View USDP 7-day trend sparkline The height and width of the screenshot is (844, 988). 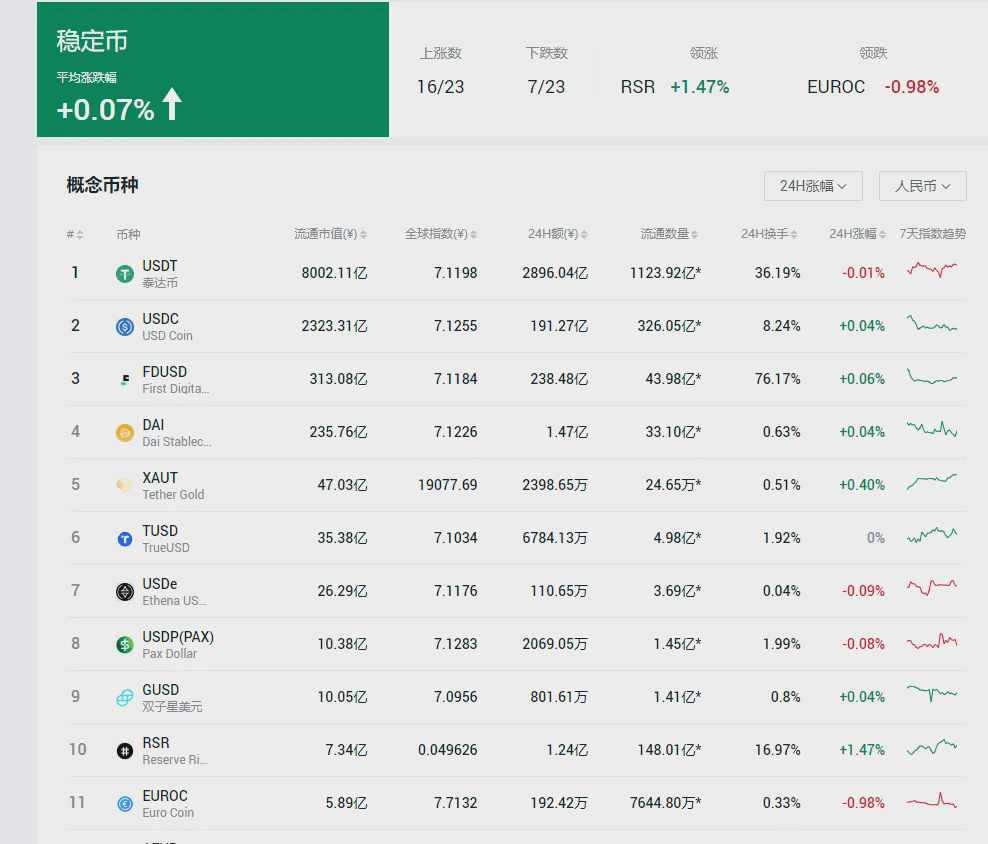(932, 641)
